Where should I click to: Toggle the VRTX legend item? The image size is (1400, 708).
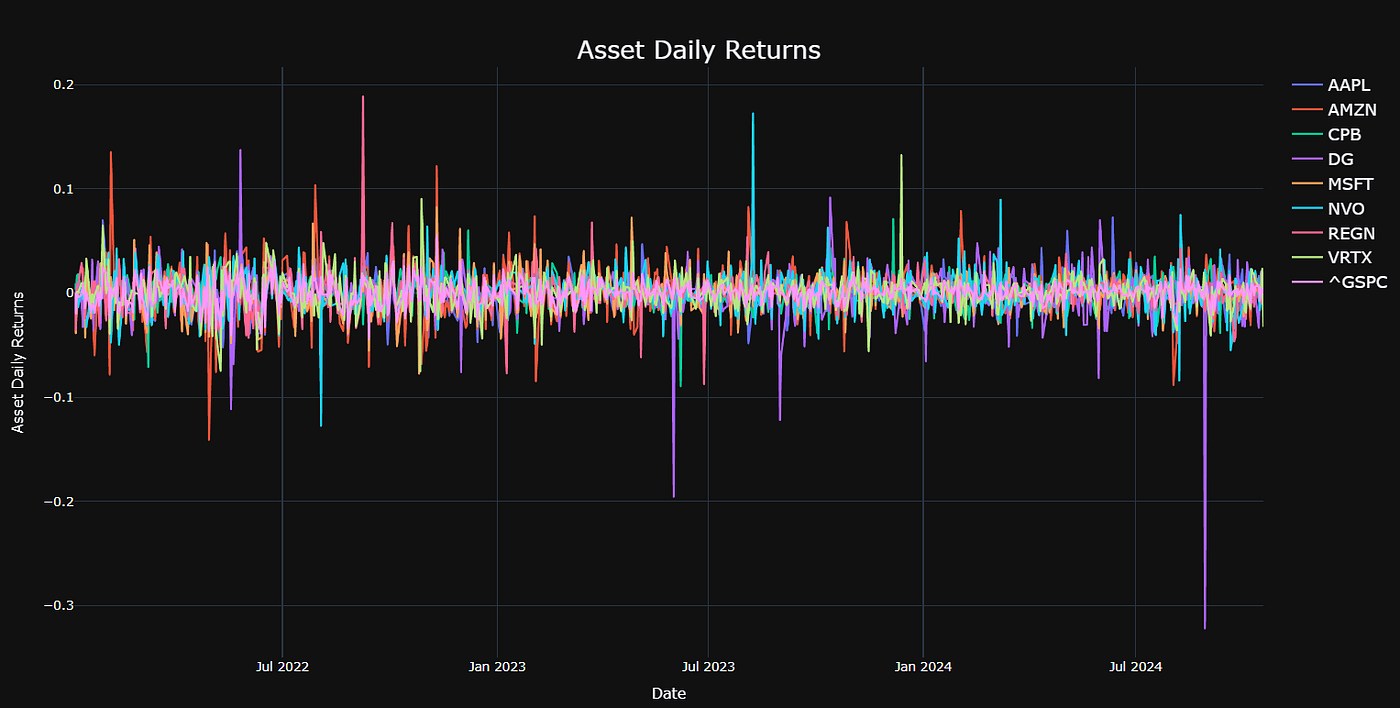tap(1347, 258)
